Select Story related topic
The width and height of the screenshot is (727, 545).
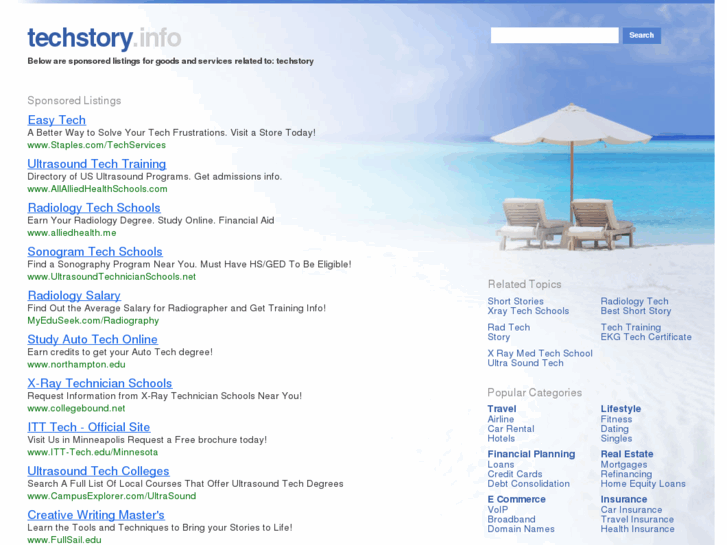pos(499,337)
